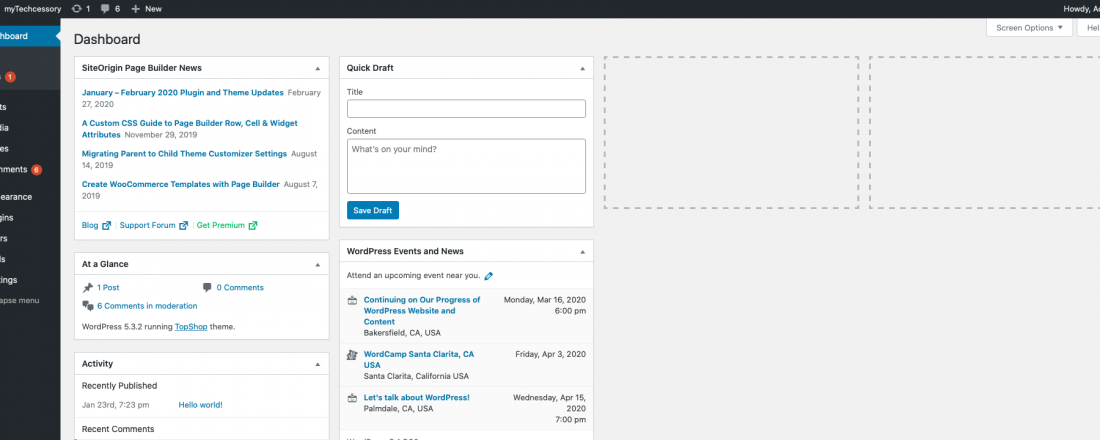This screenshot has height=440, width=1100.
Task: Click the meetup icon for Bakersfield event
Action: pos(353,300)
